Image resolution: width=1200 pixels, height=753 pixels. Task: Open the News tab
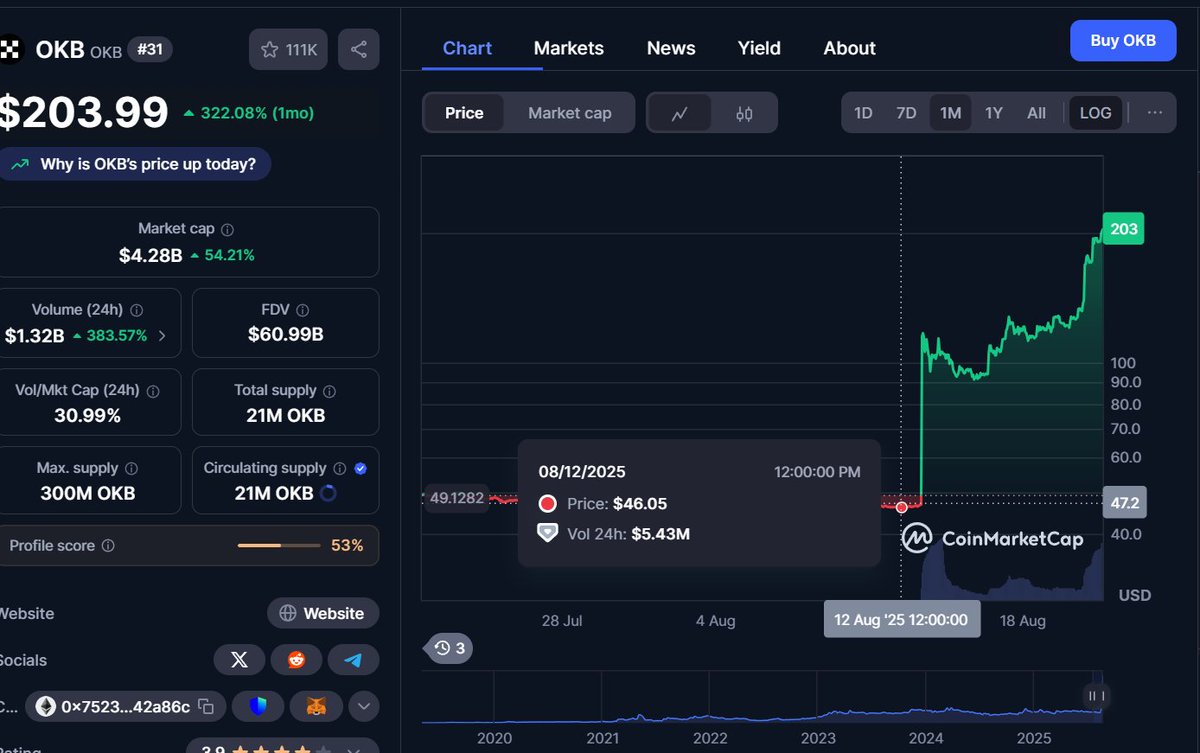pyautogui.click(x=671, y=48)
